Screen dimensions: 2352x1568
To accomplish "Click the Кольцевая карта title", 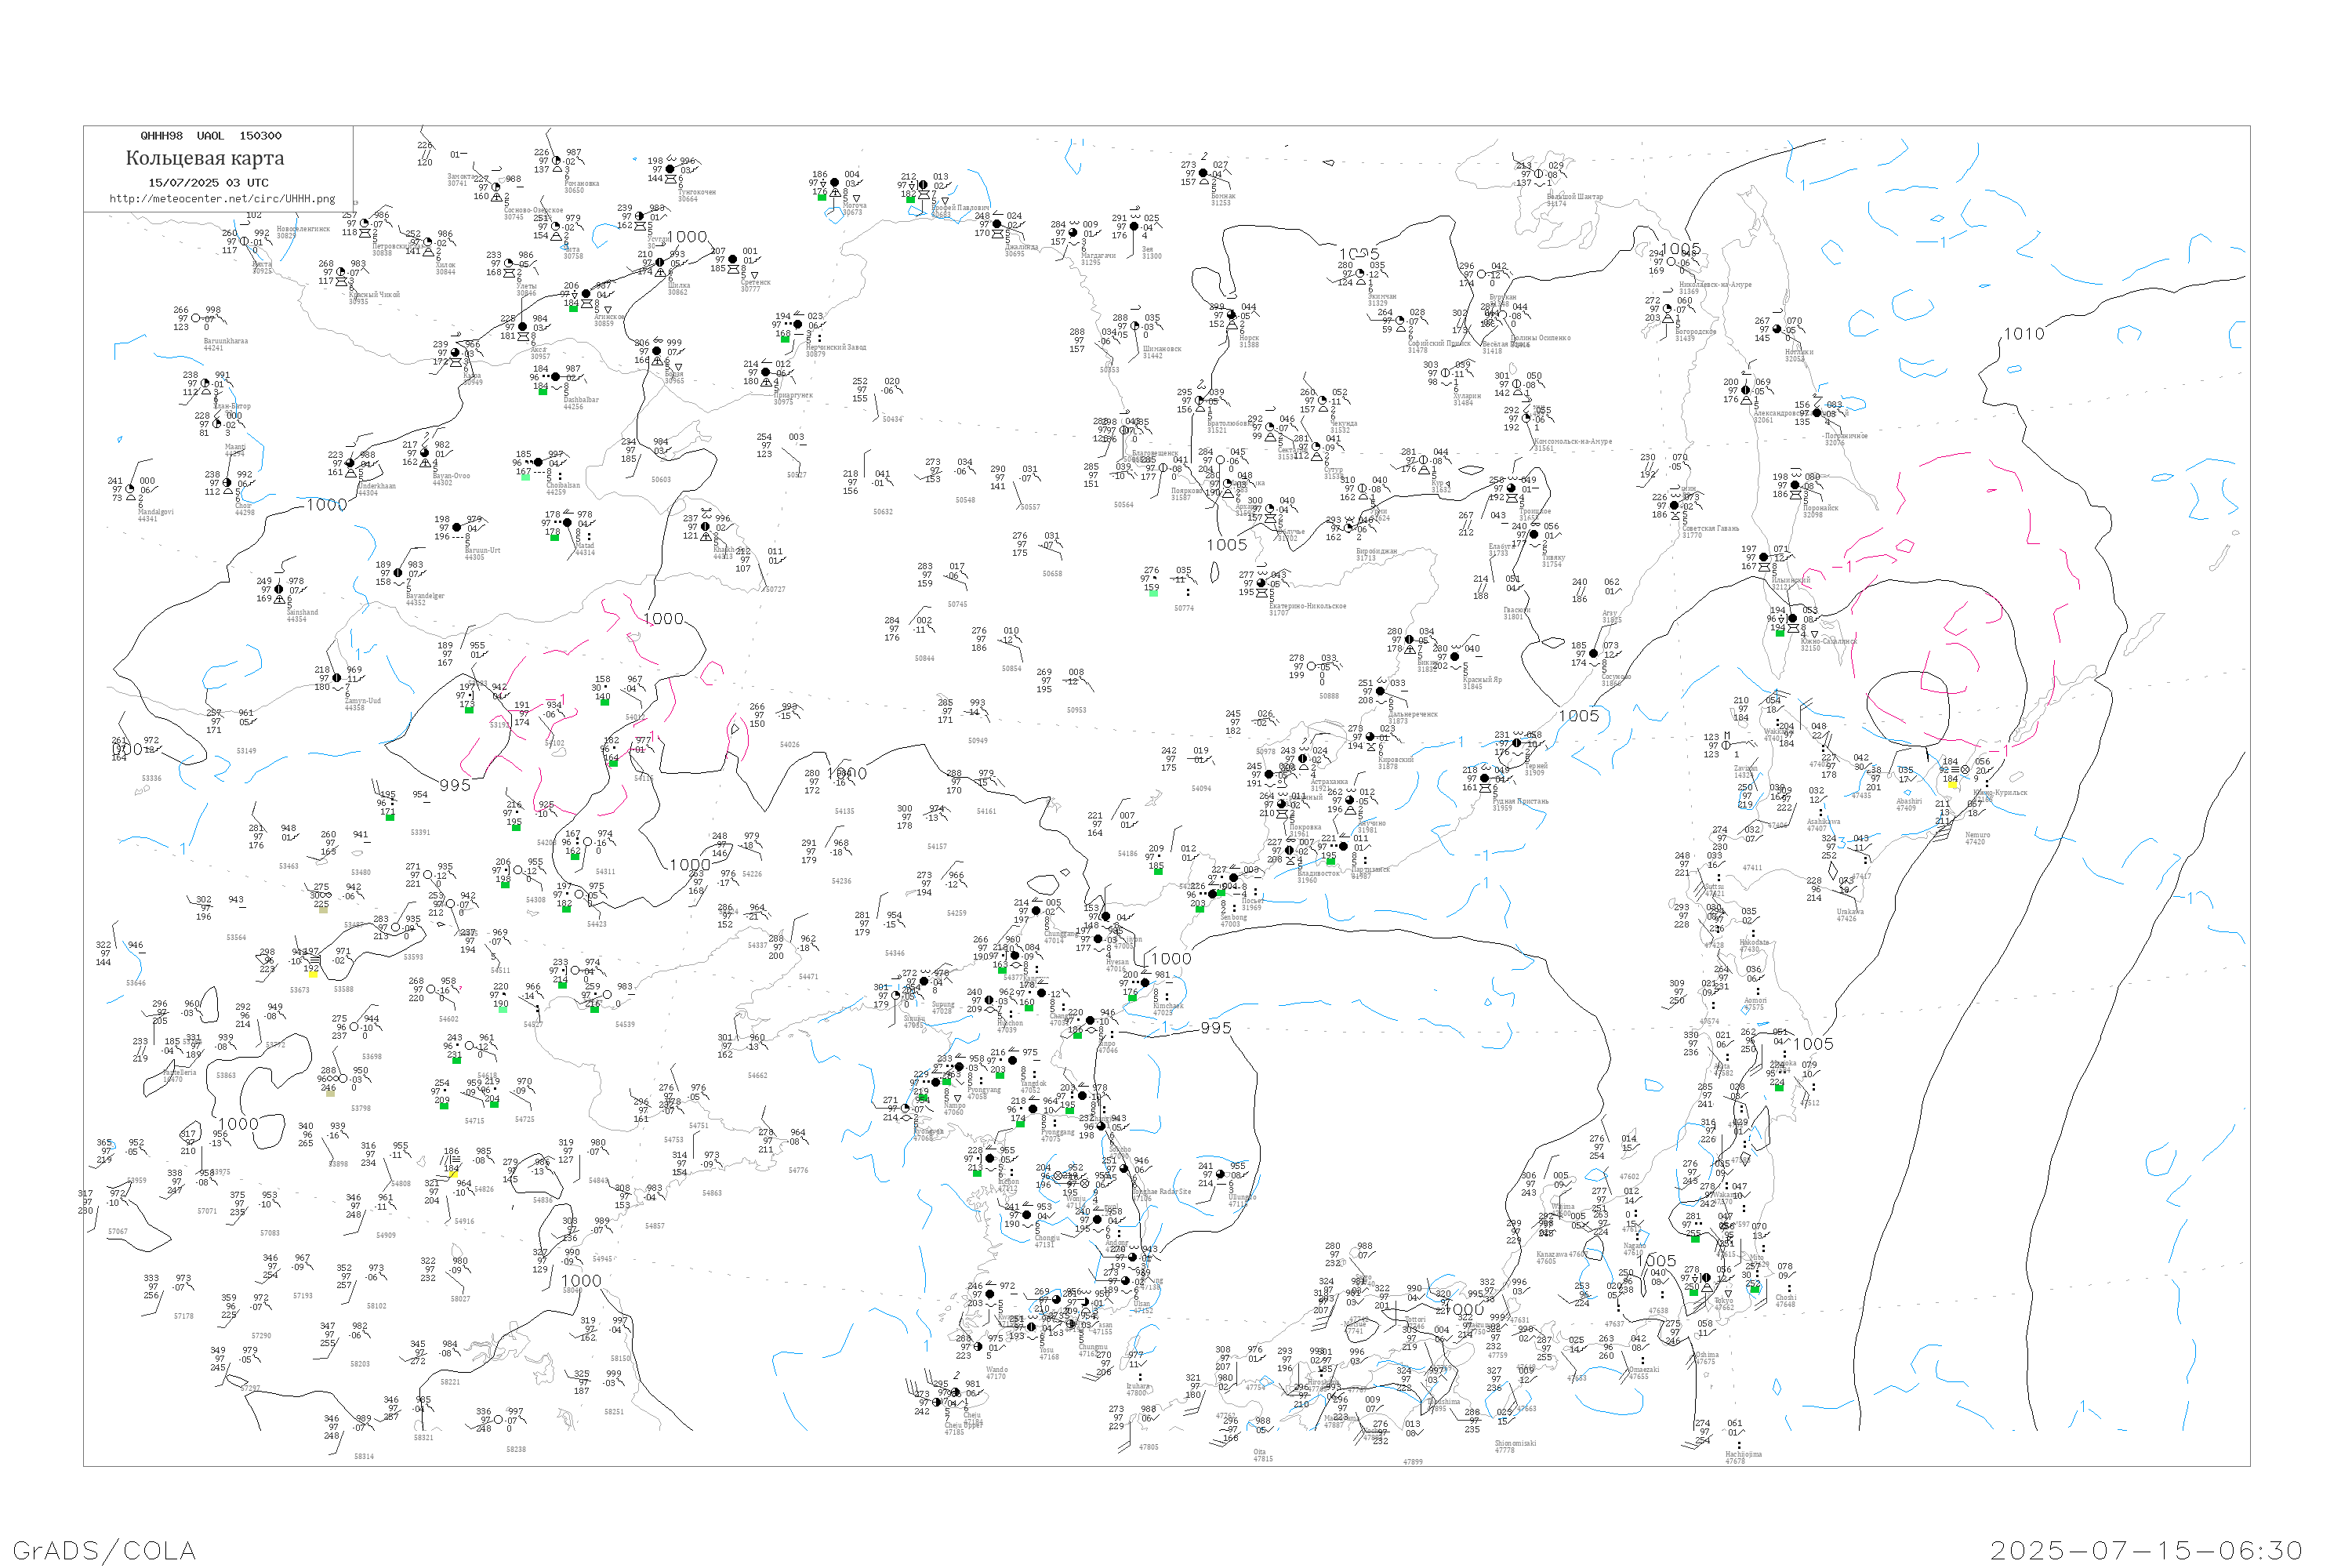I will point(205,158).
